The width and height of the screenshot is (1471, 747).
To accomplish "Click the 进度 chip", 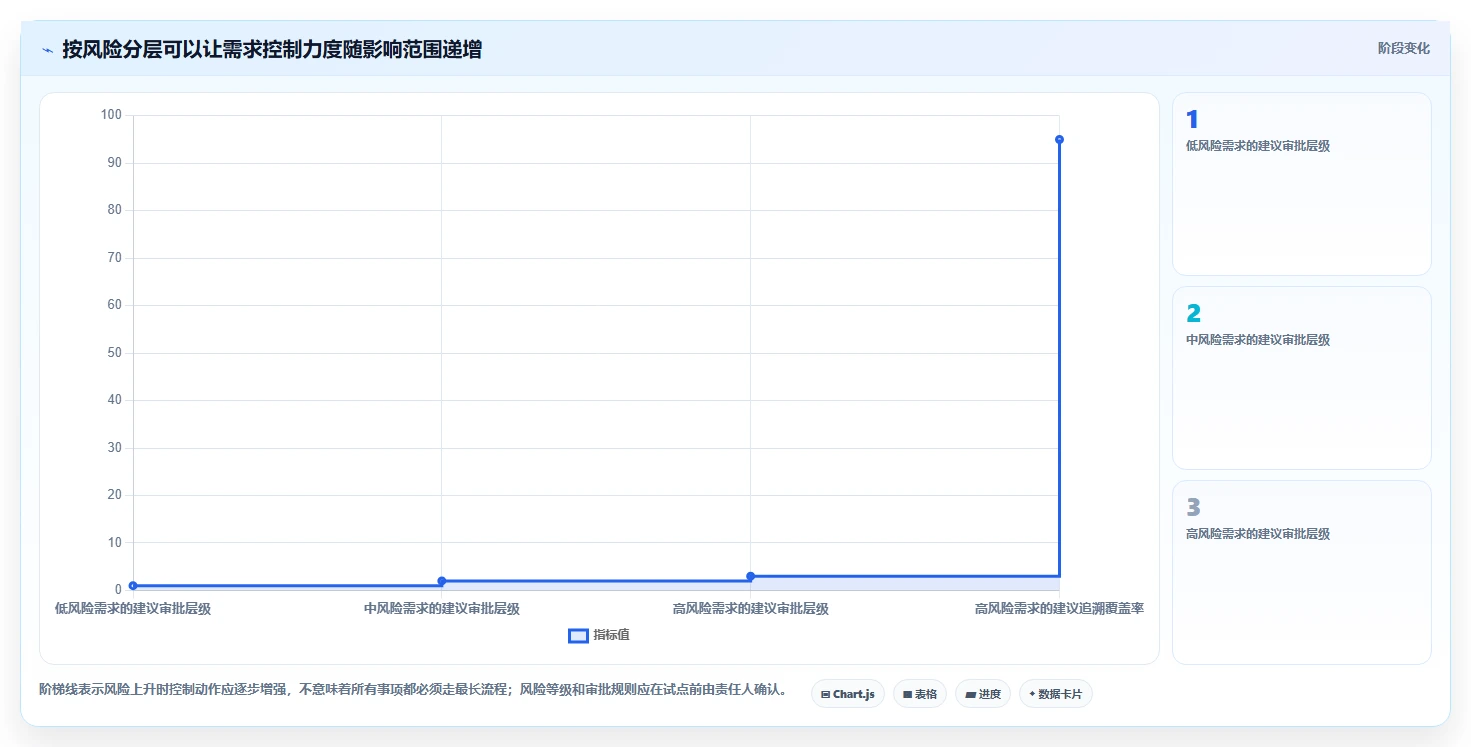I will coord(983,694).
